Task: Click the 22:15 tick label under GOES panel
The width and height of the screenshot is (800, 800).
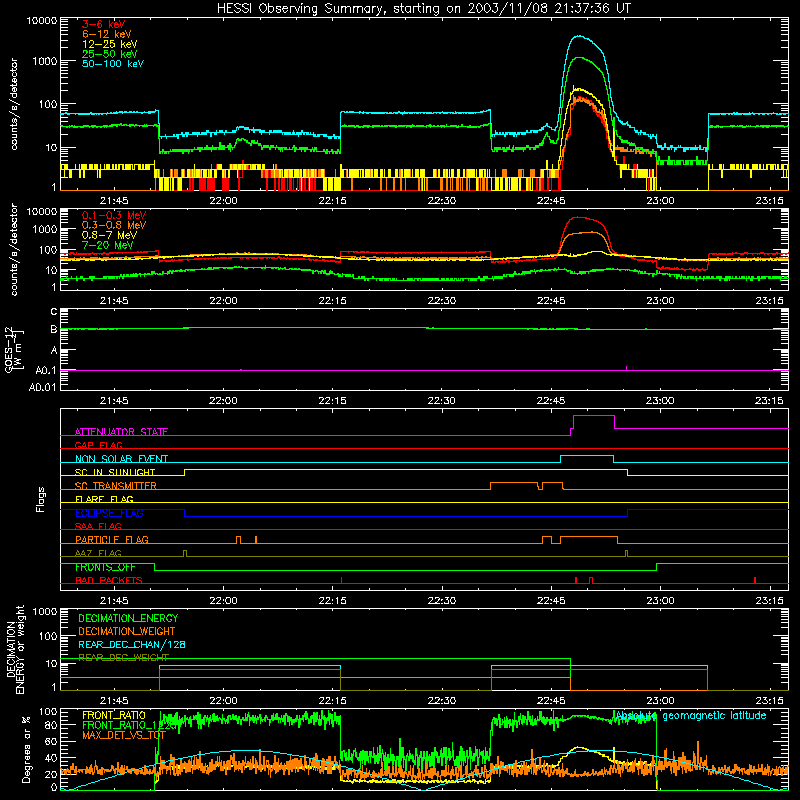Action: [x=333, y=401]
